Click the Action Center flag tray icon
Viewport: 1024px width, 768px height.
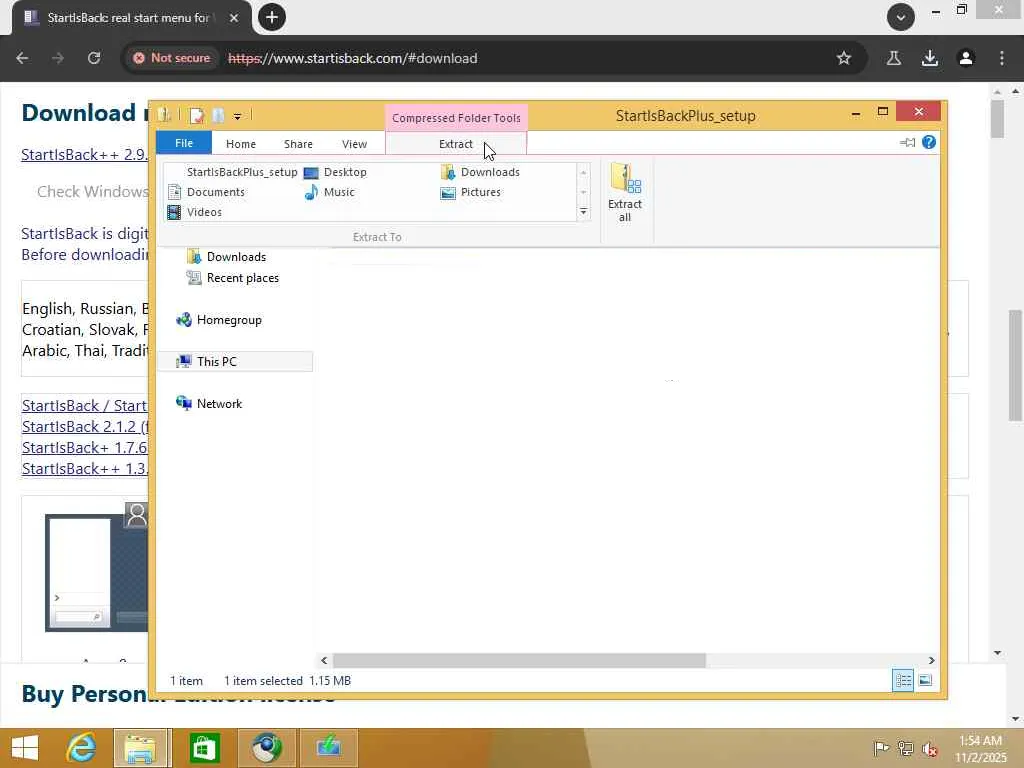pyautogui.click(x=881, y=748)
